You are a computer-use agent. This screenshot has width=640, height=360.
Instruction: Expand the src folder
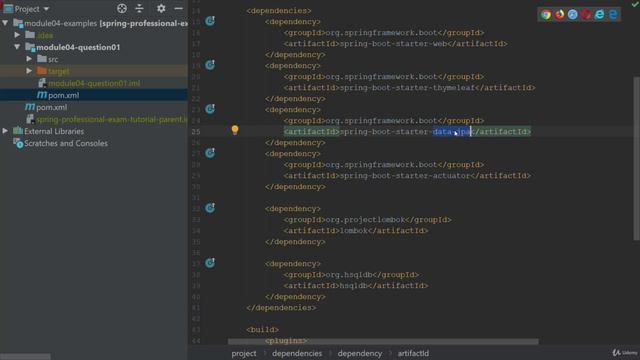pyautogui.click(x=29, y=59)
